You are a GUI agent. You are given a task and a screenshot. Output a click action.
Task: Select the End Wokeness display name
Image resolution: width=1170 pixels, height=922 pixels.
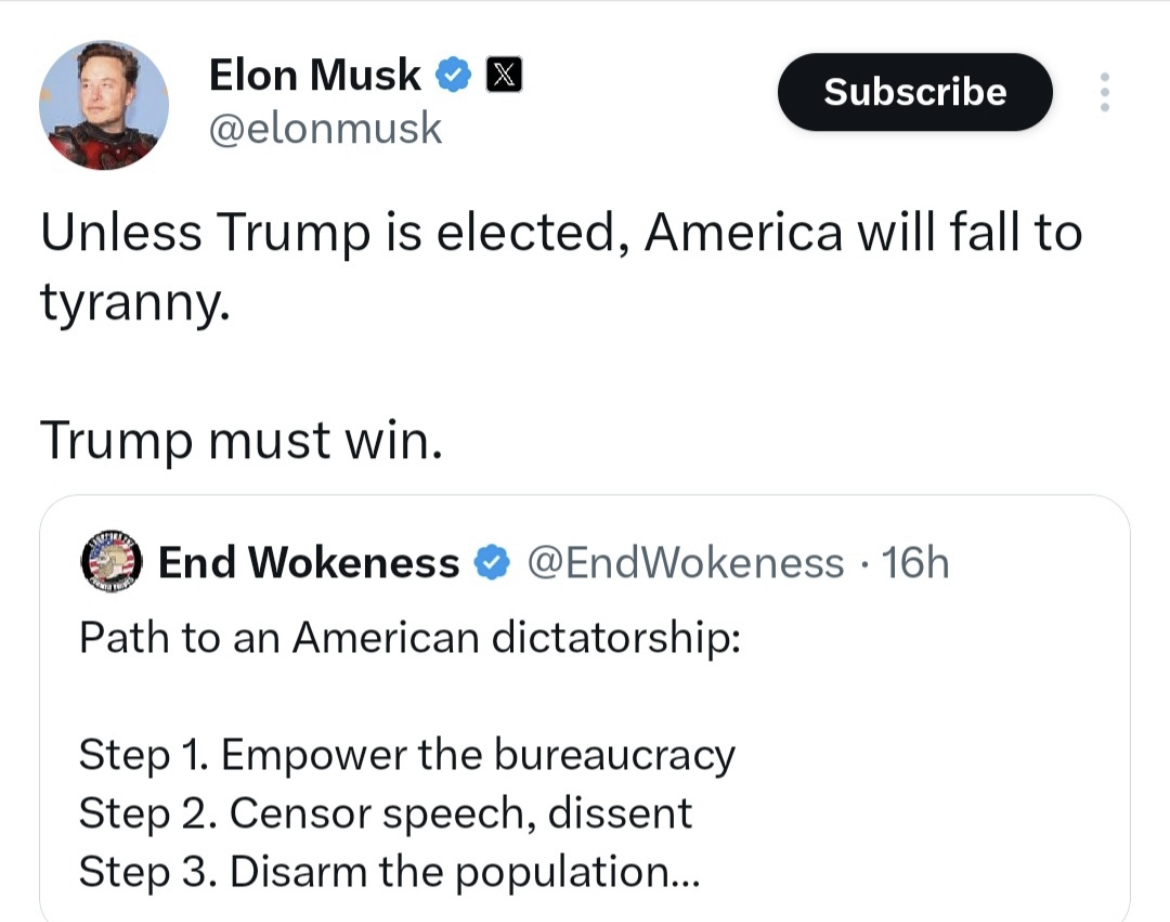tap(308, 564)
